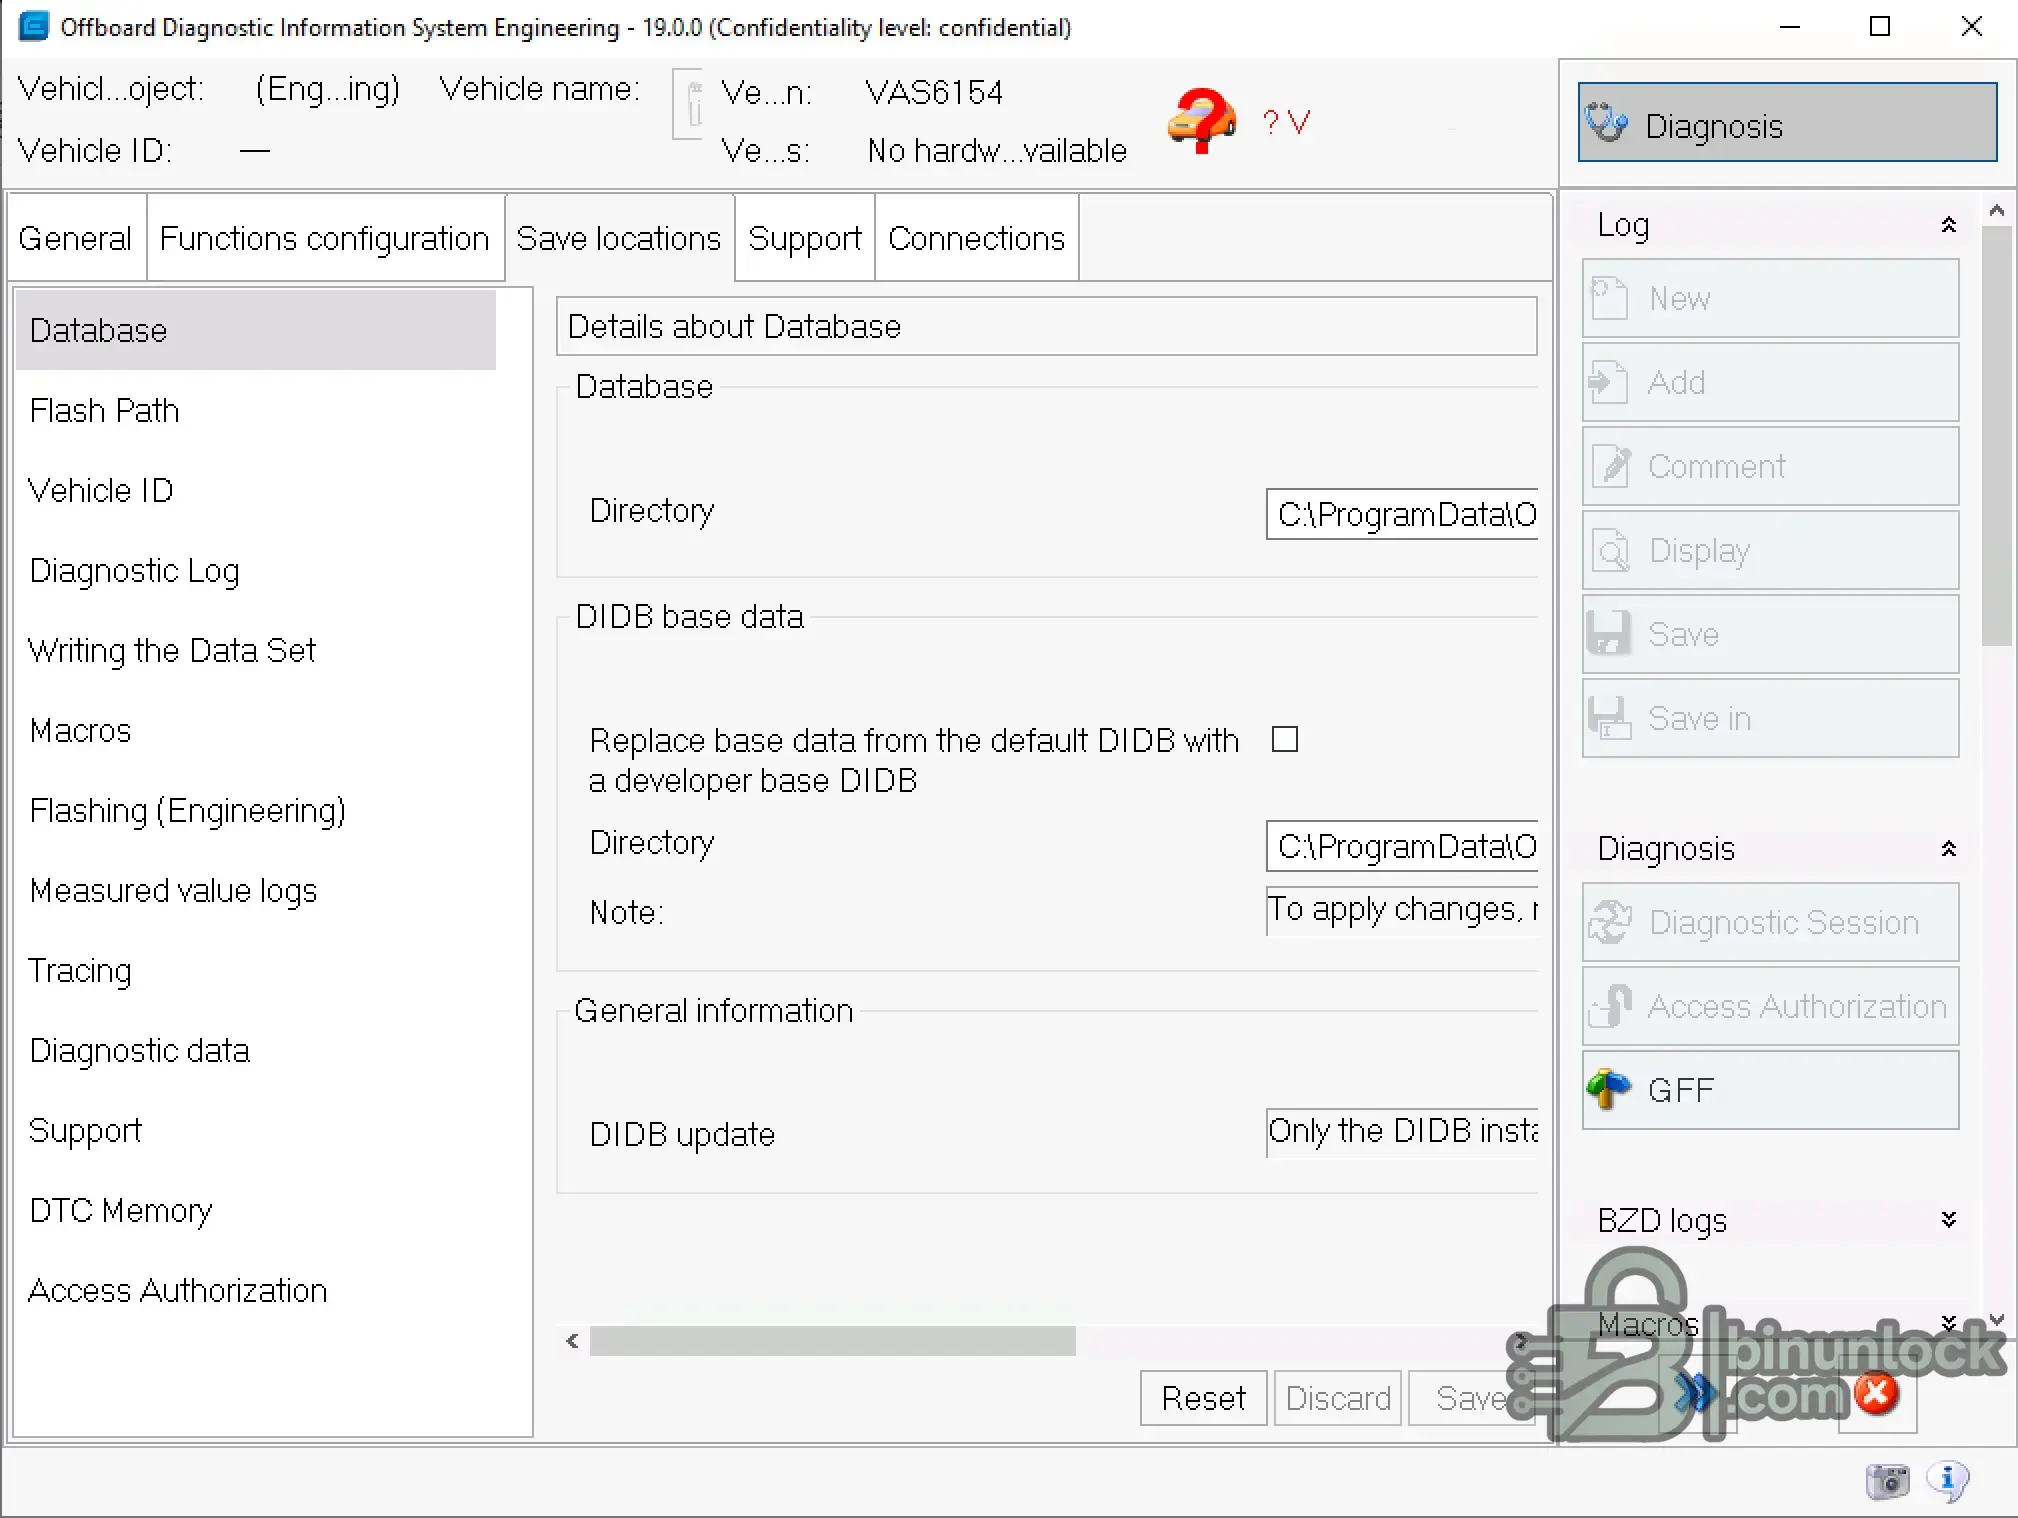2018x1518 pixels.
Task: Select Access Authorization in the left list
Action: pos(256,1290)
